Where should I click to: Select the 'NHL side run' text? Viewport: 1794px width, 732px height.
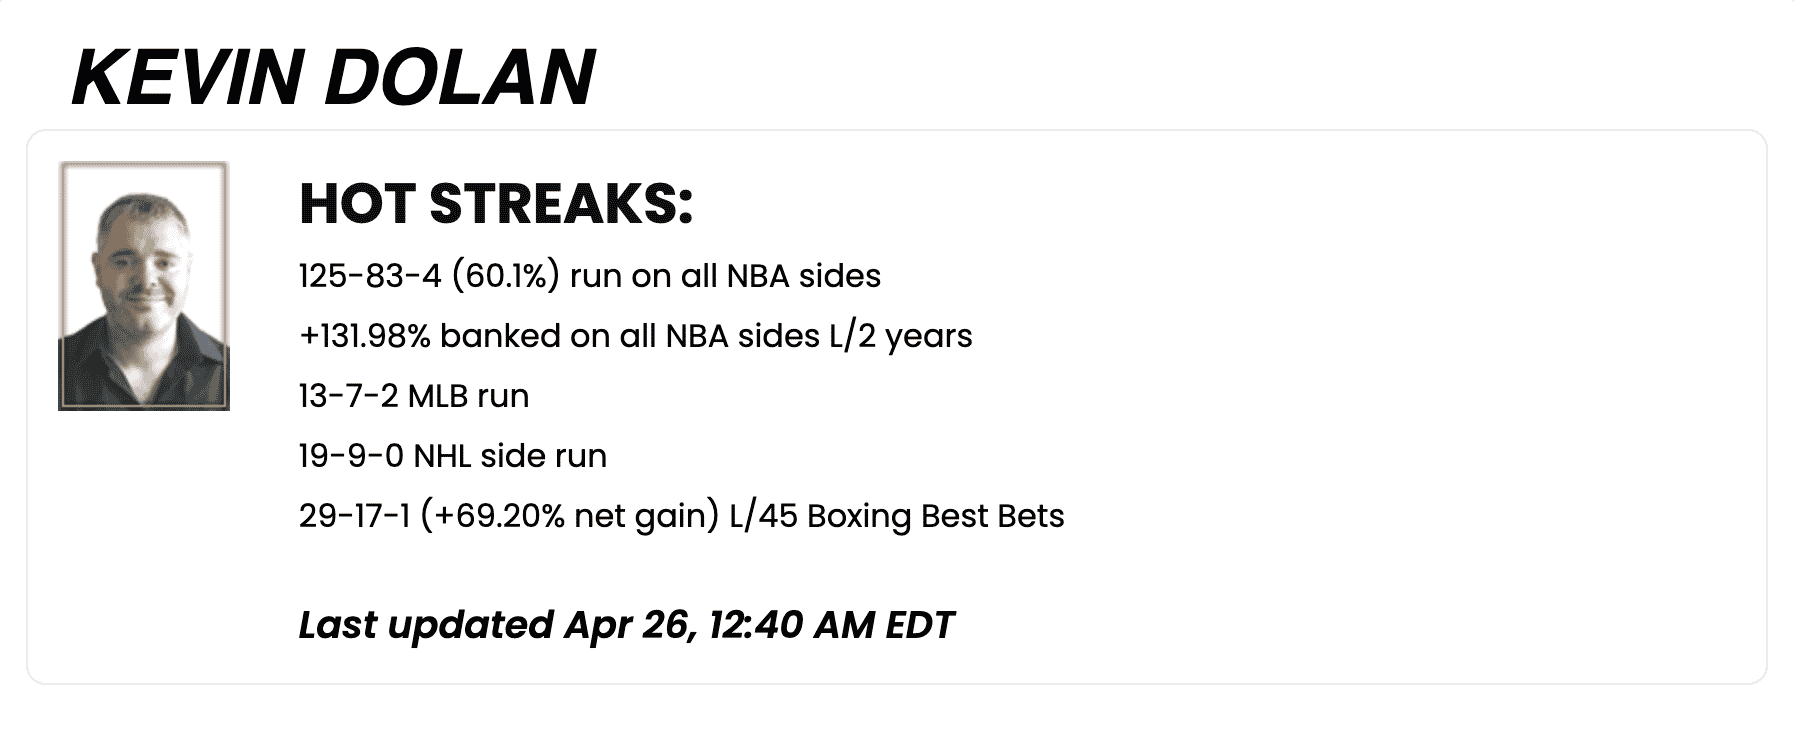pos(510,456)
